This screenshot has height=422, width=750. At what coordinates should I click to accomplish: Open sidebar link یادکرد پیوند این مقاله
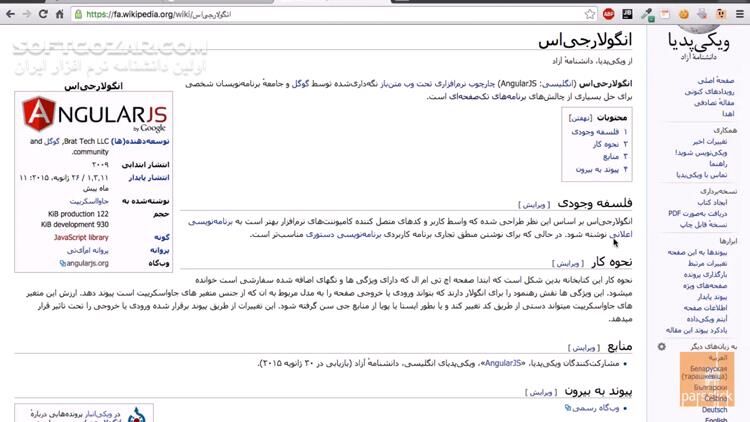point(696,330)
